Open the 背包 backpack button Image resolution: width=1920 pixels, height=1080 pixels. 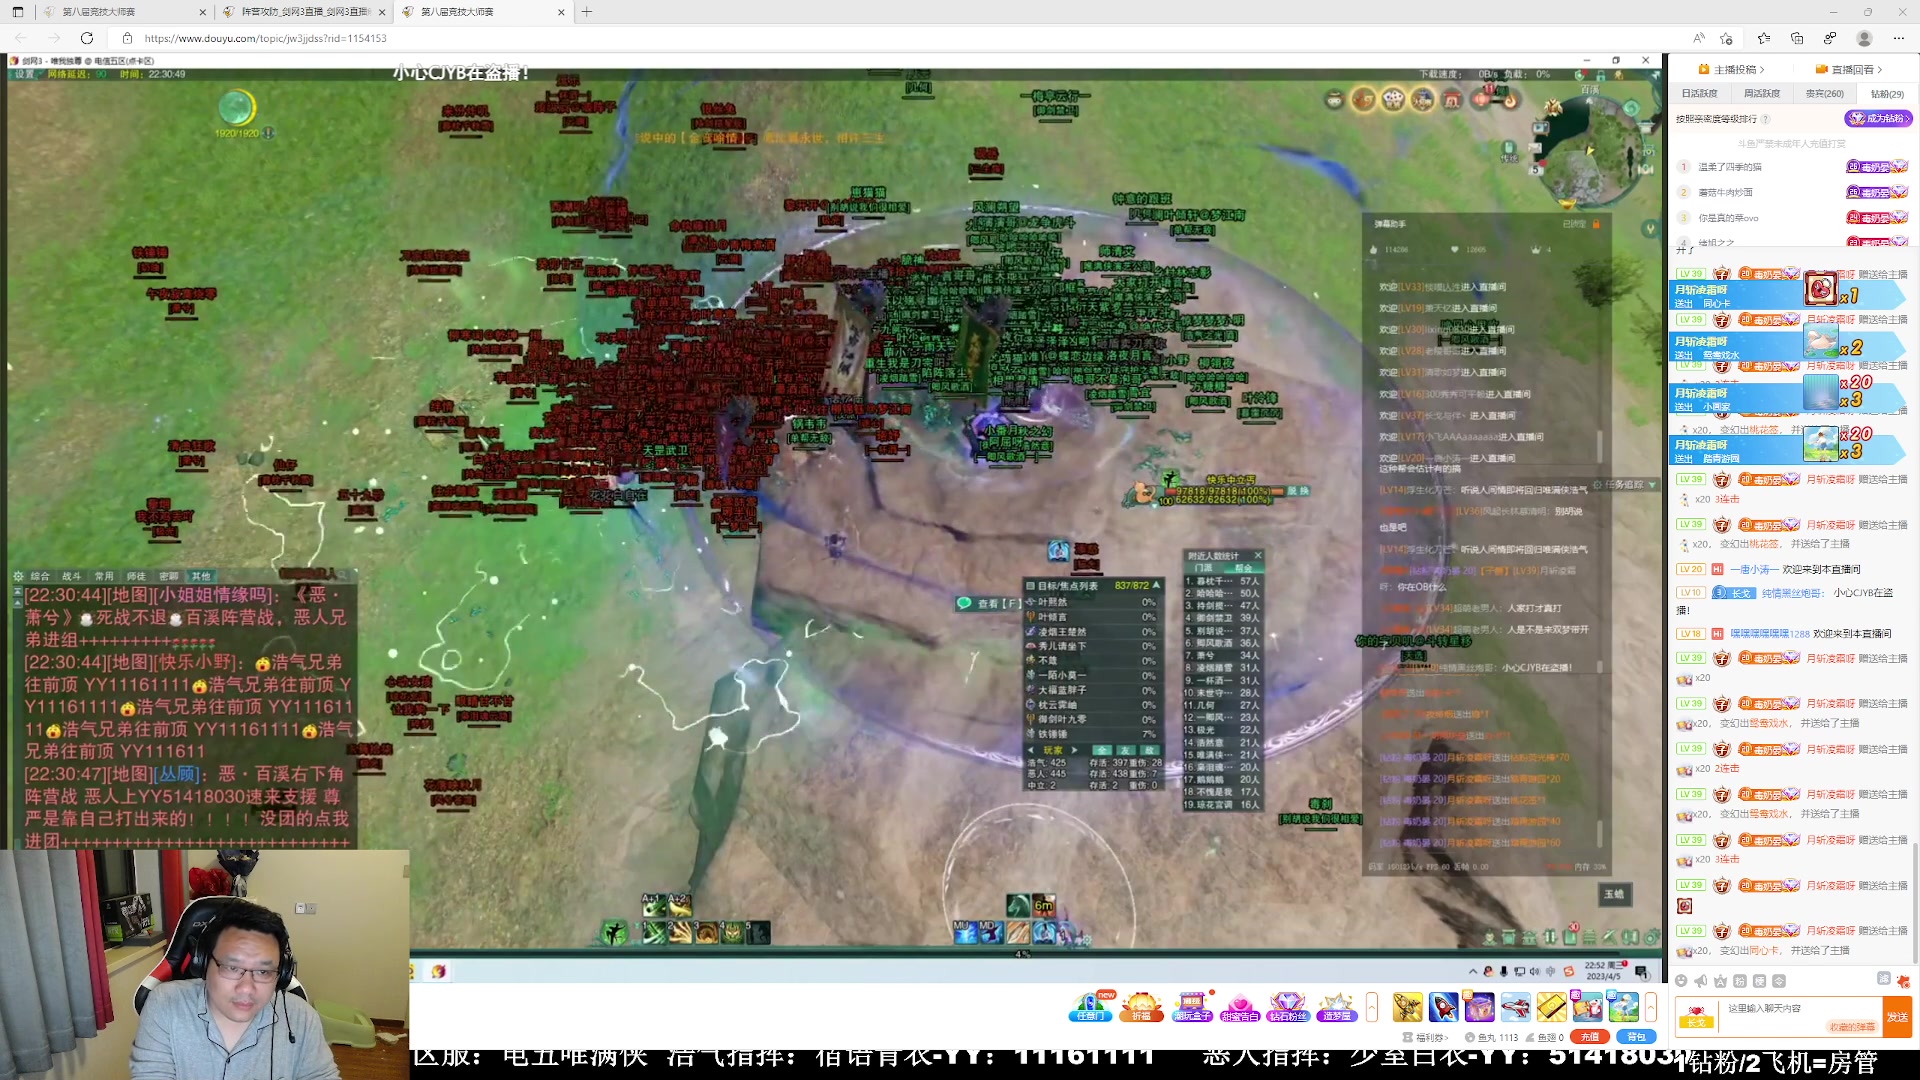(1636, 1037)
